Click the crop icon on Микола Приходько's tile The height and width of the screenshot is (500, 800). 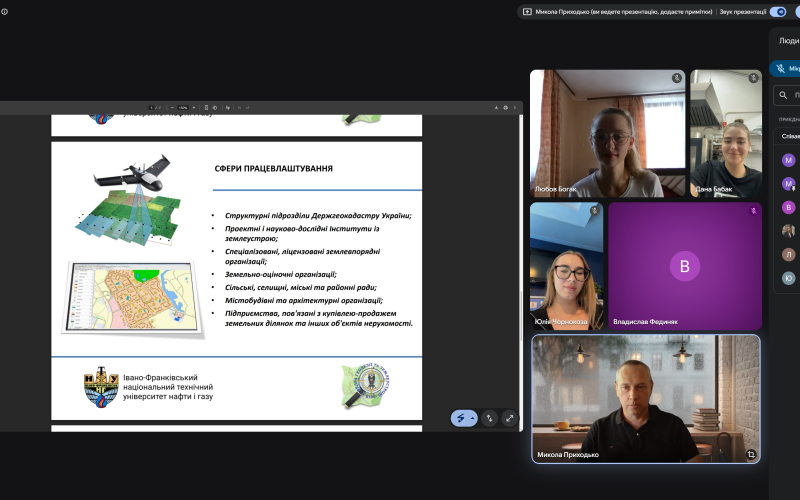pos(751,454)
